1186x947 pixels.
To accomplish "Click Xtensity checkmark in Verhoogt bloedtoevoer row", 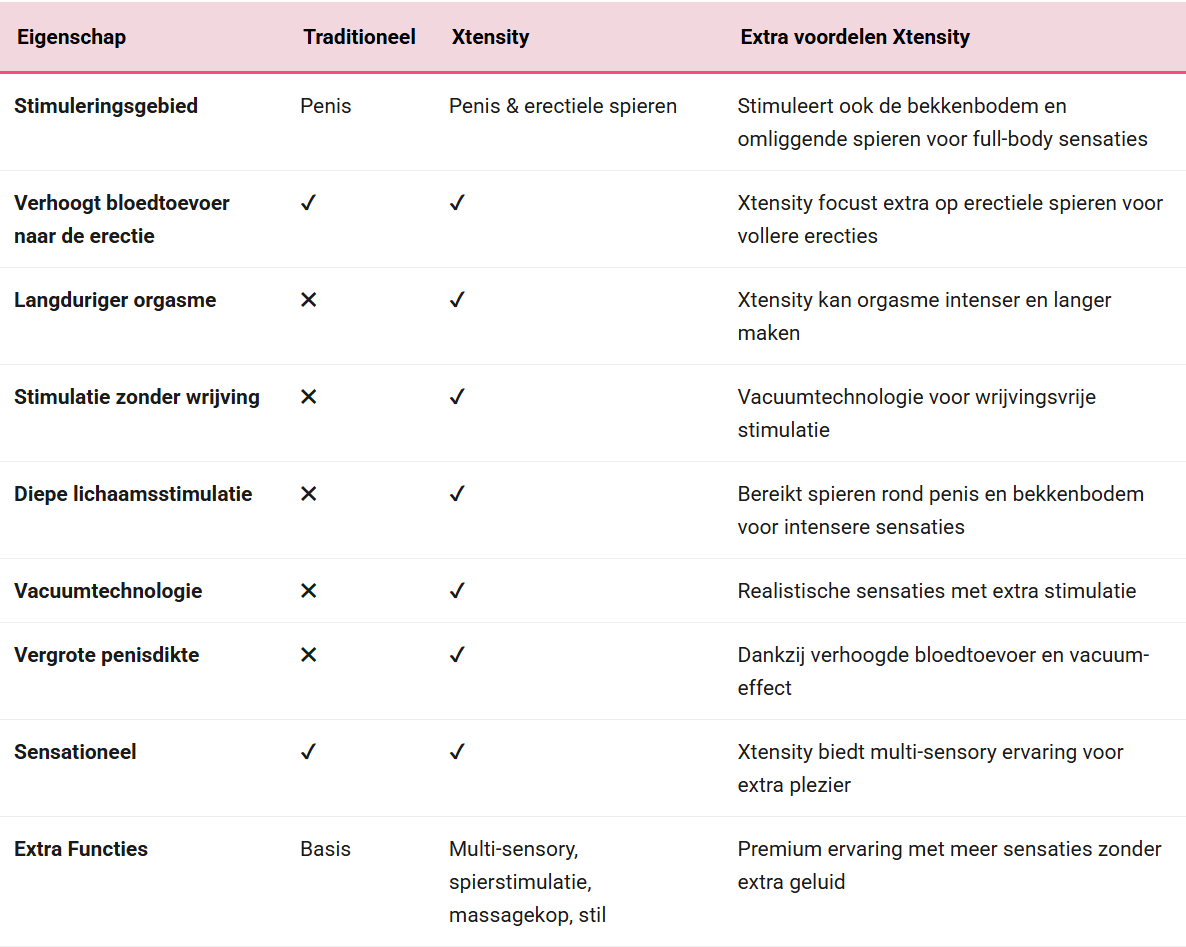I will point(457,203).
